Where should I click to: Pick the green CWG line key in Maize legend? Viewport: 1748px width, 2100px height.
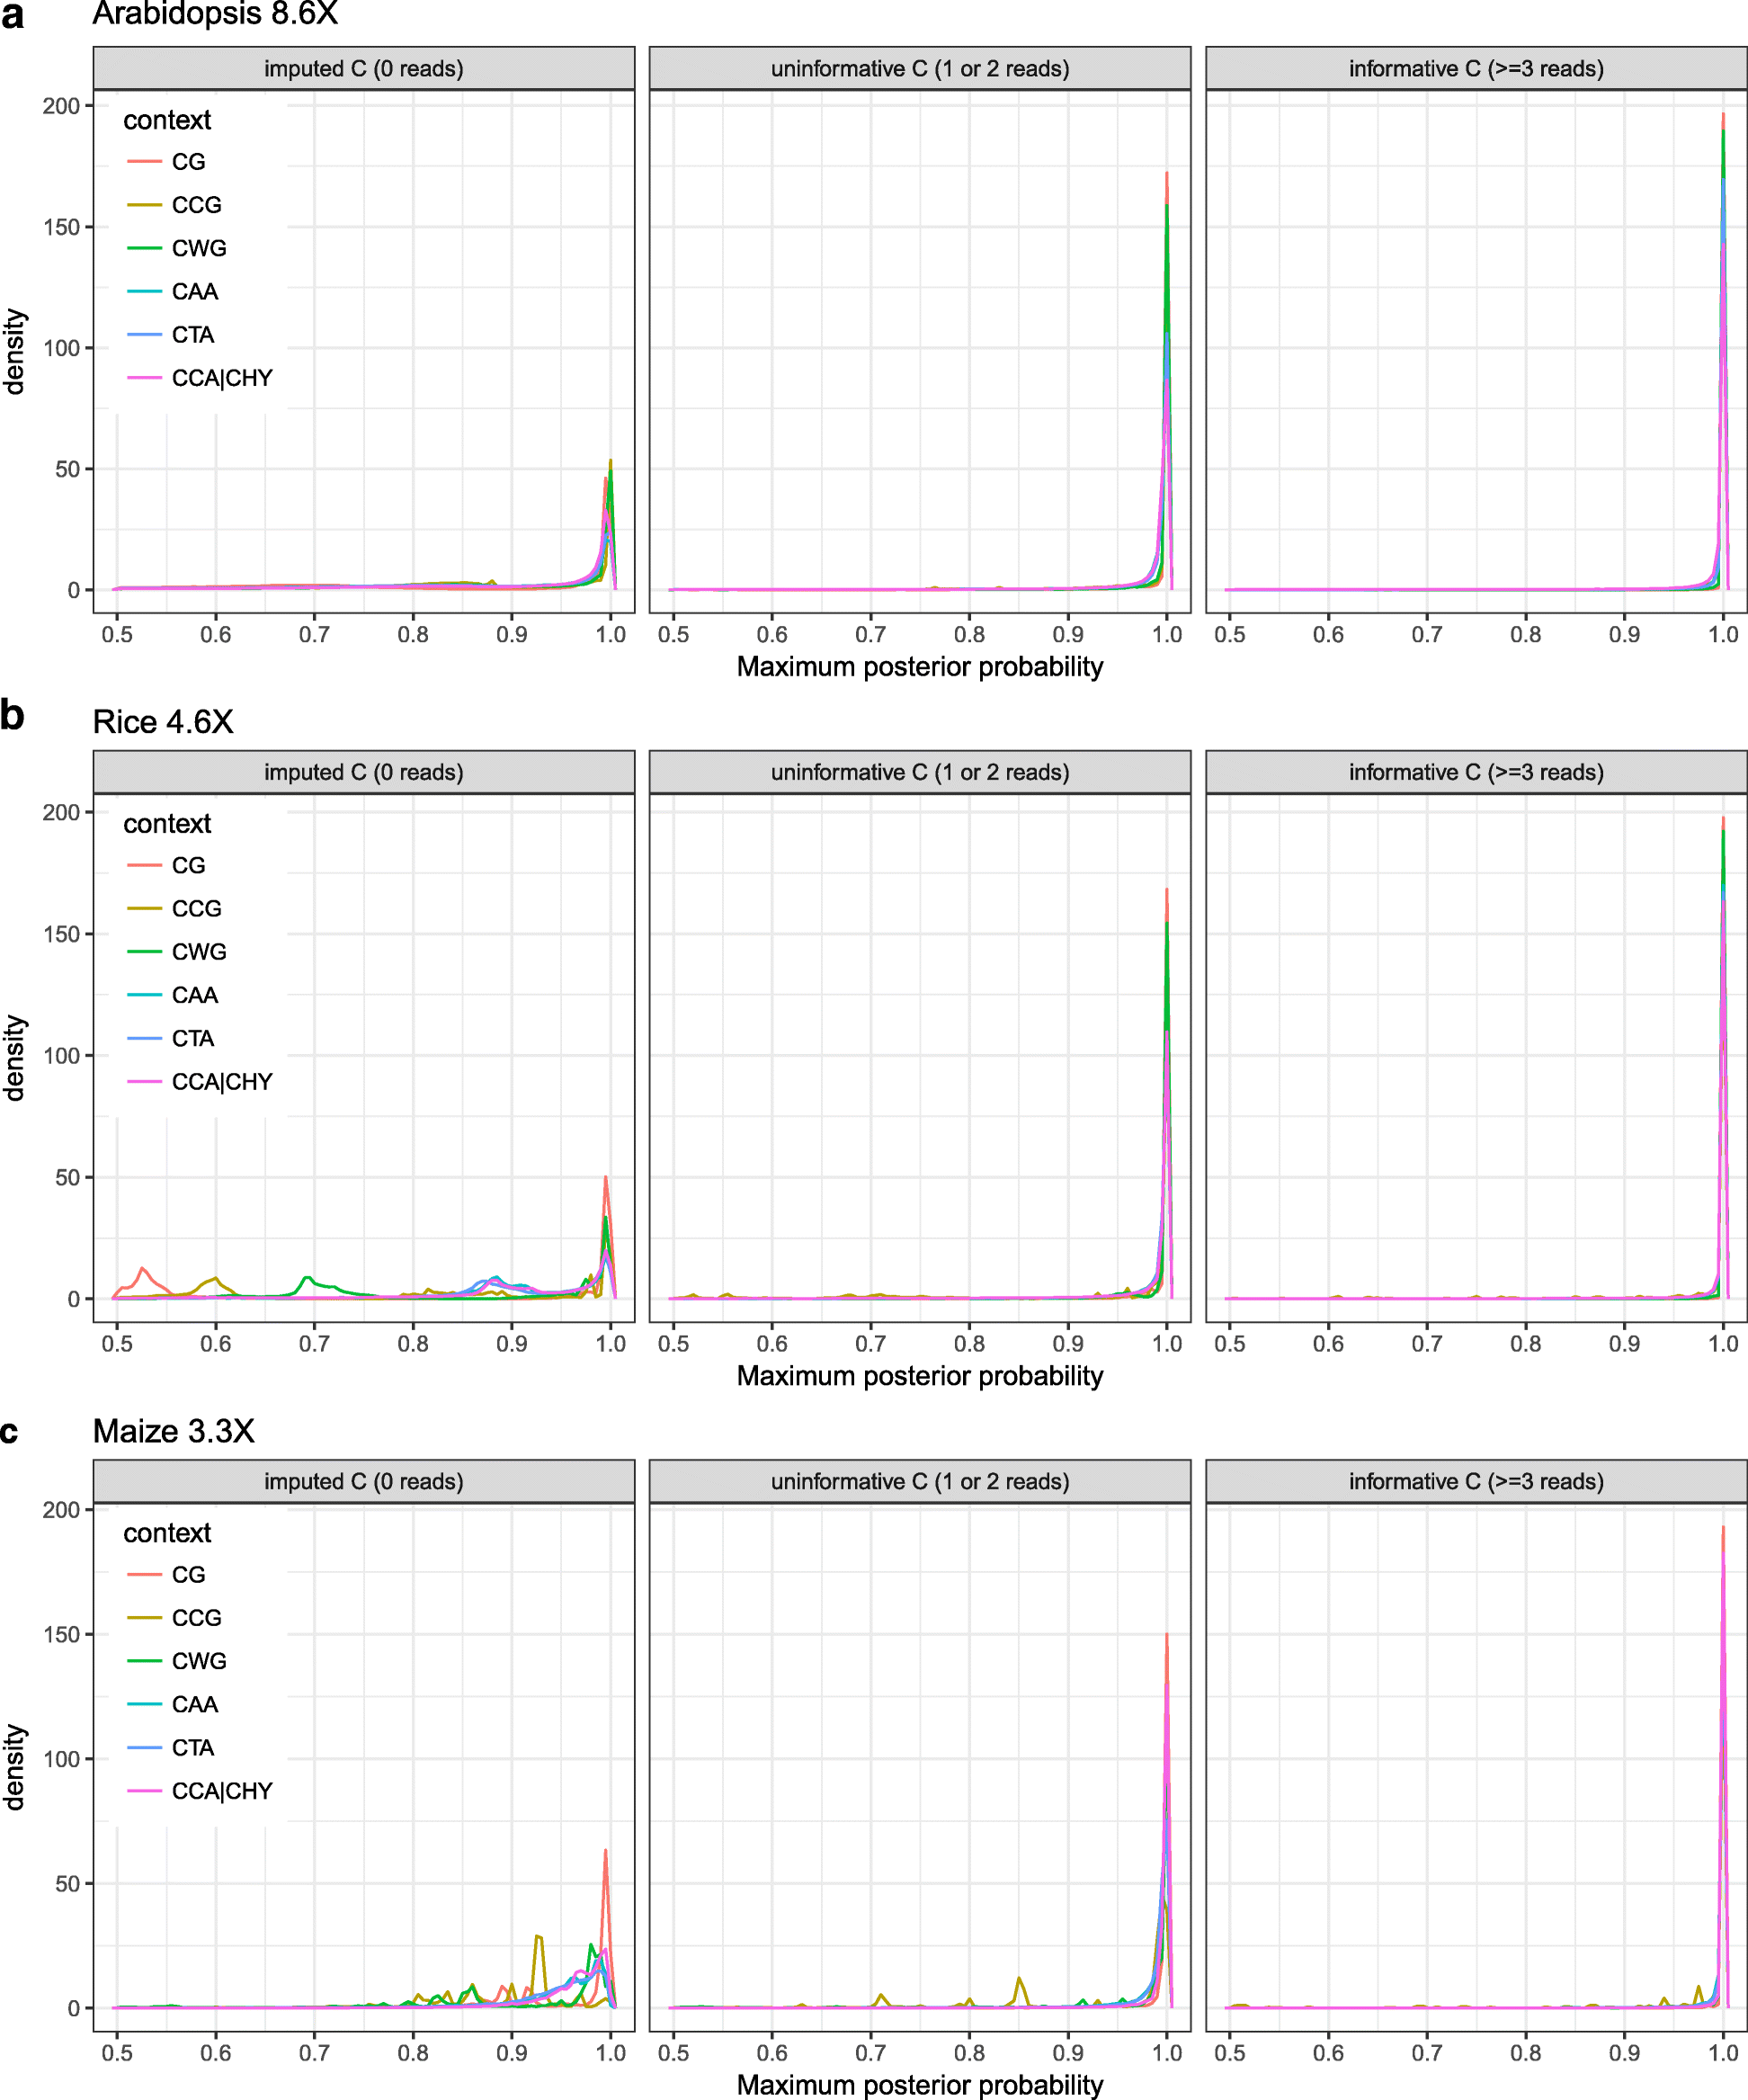(x=145, y=1661)
